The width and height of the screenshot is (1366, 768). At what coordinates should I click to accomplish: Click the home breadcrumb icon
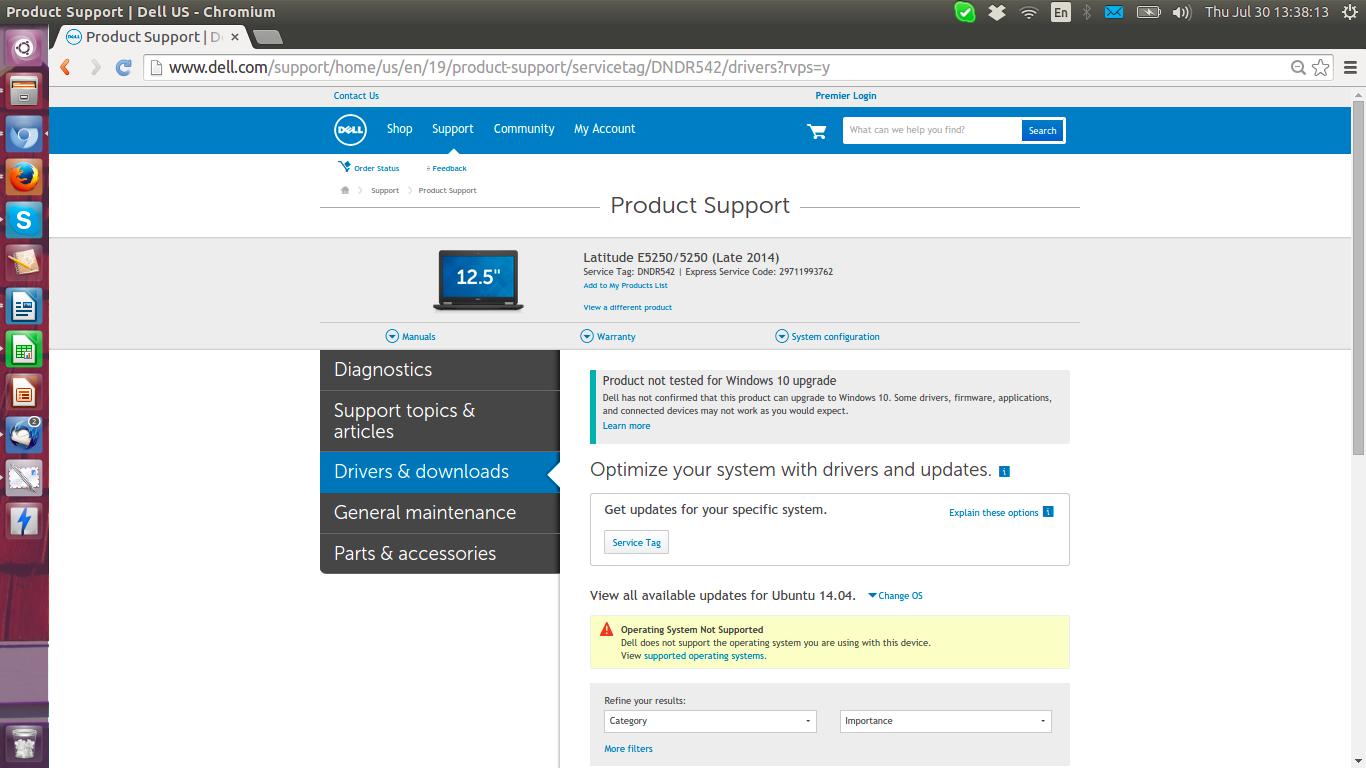coord(345,190)
